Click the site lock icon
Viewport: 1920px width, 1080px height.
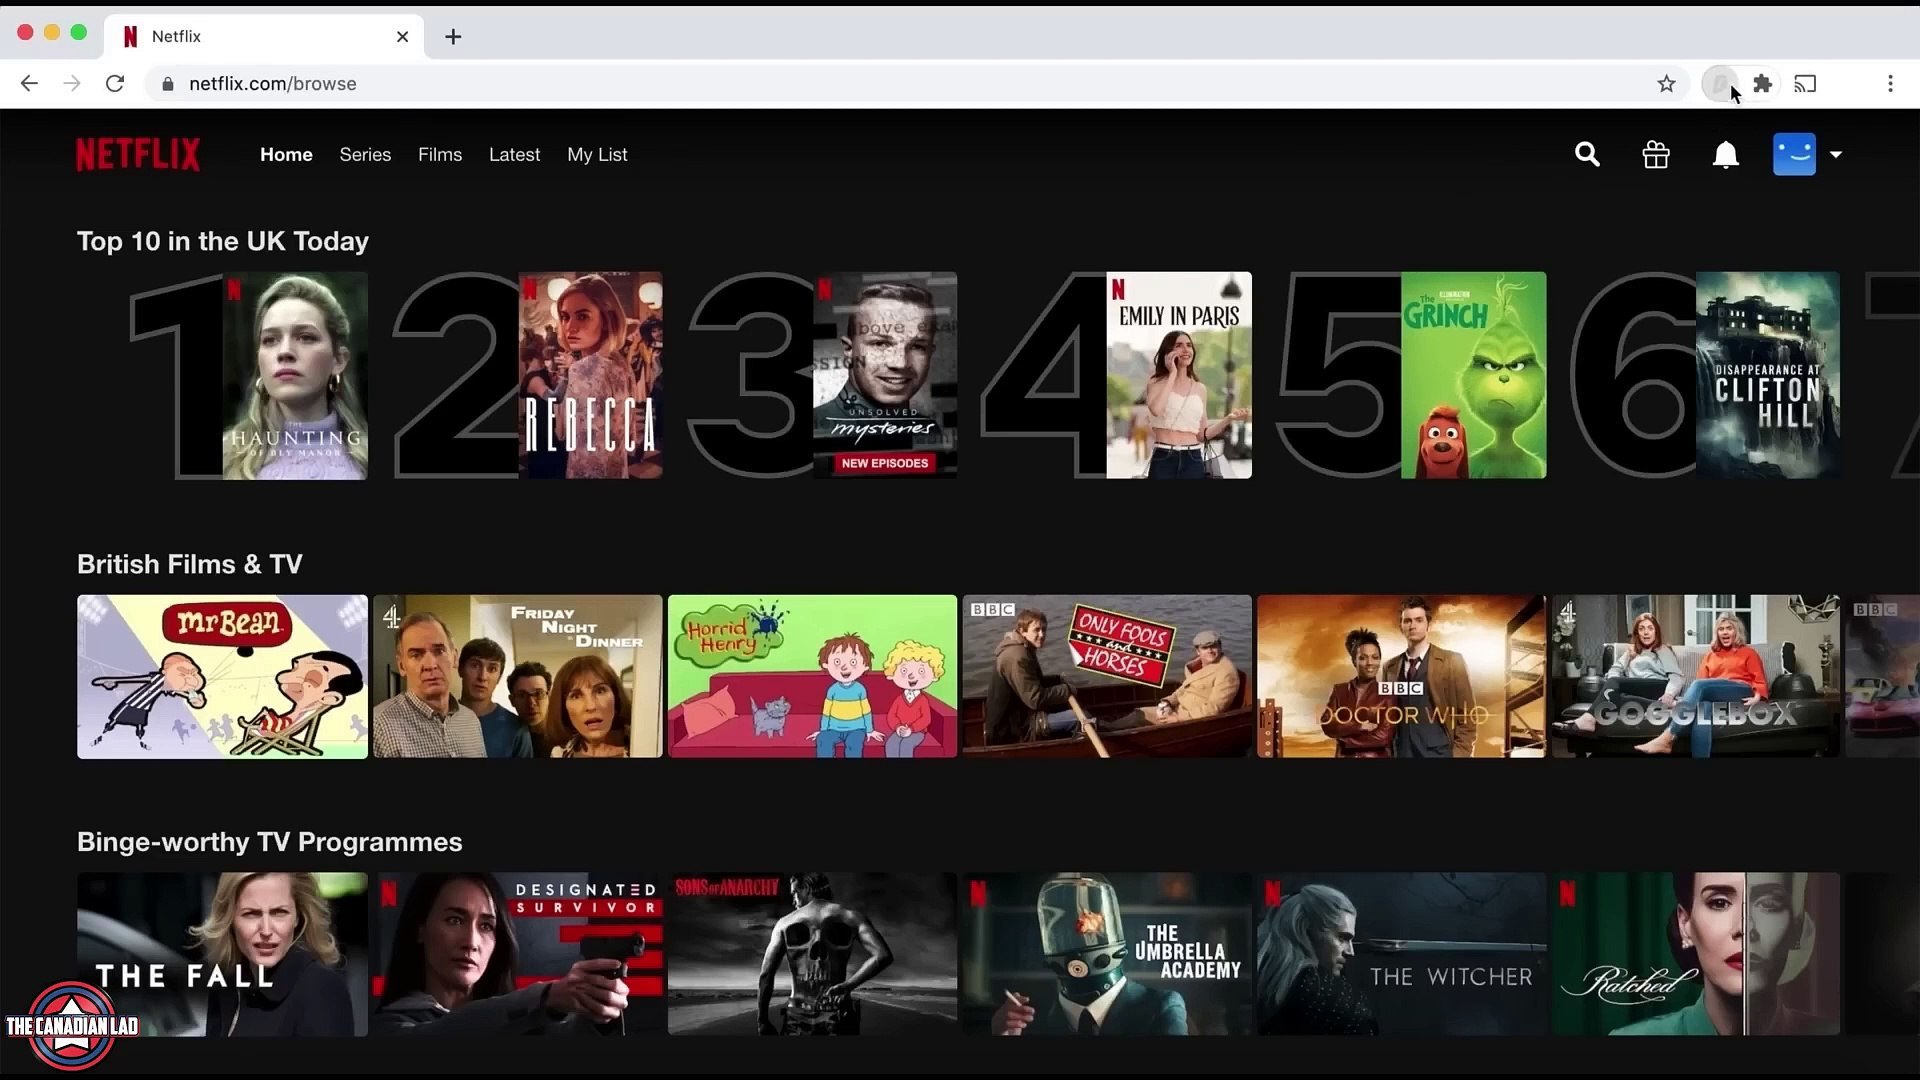pos(168,84)
